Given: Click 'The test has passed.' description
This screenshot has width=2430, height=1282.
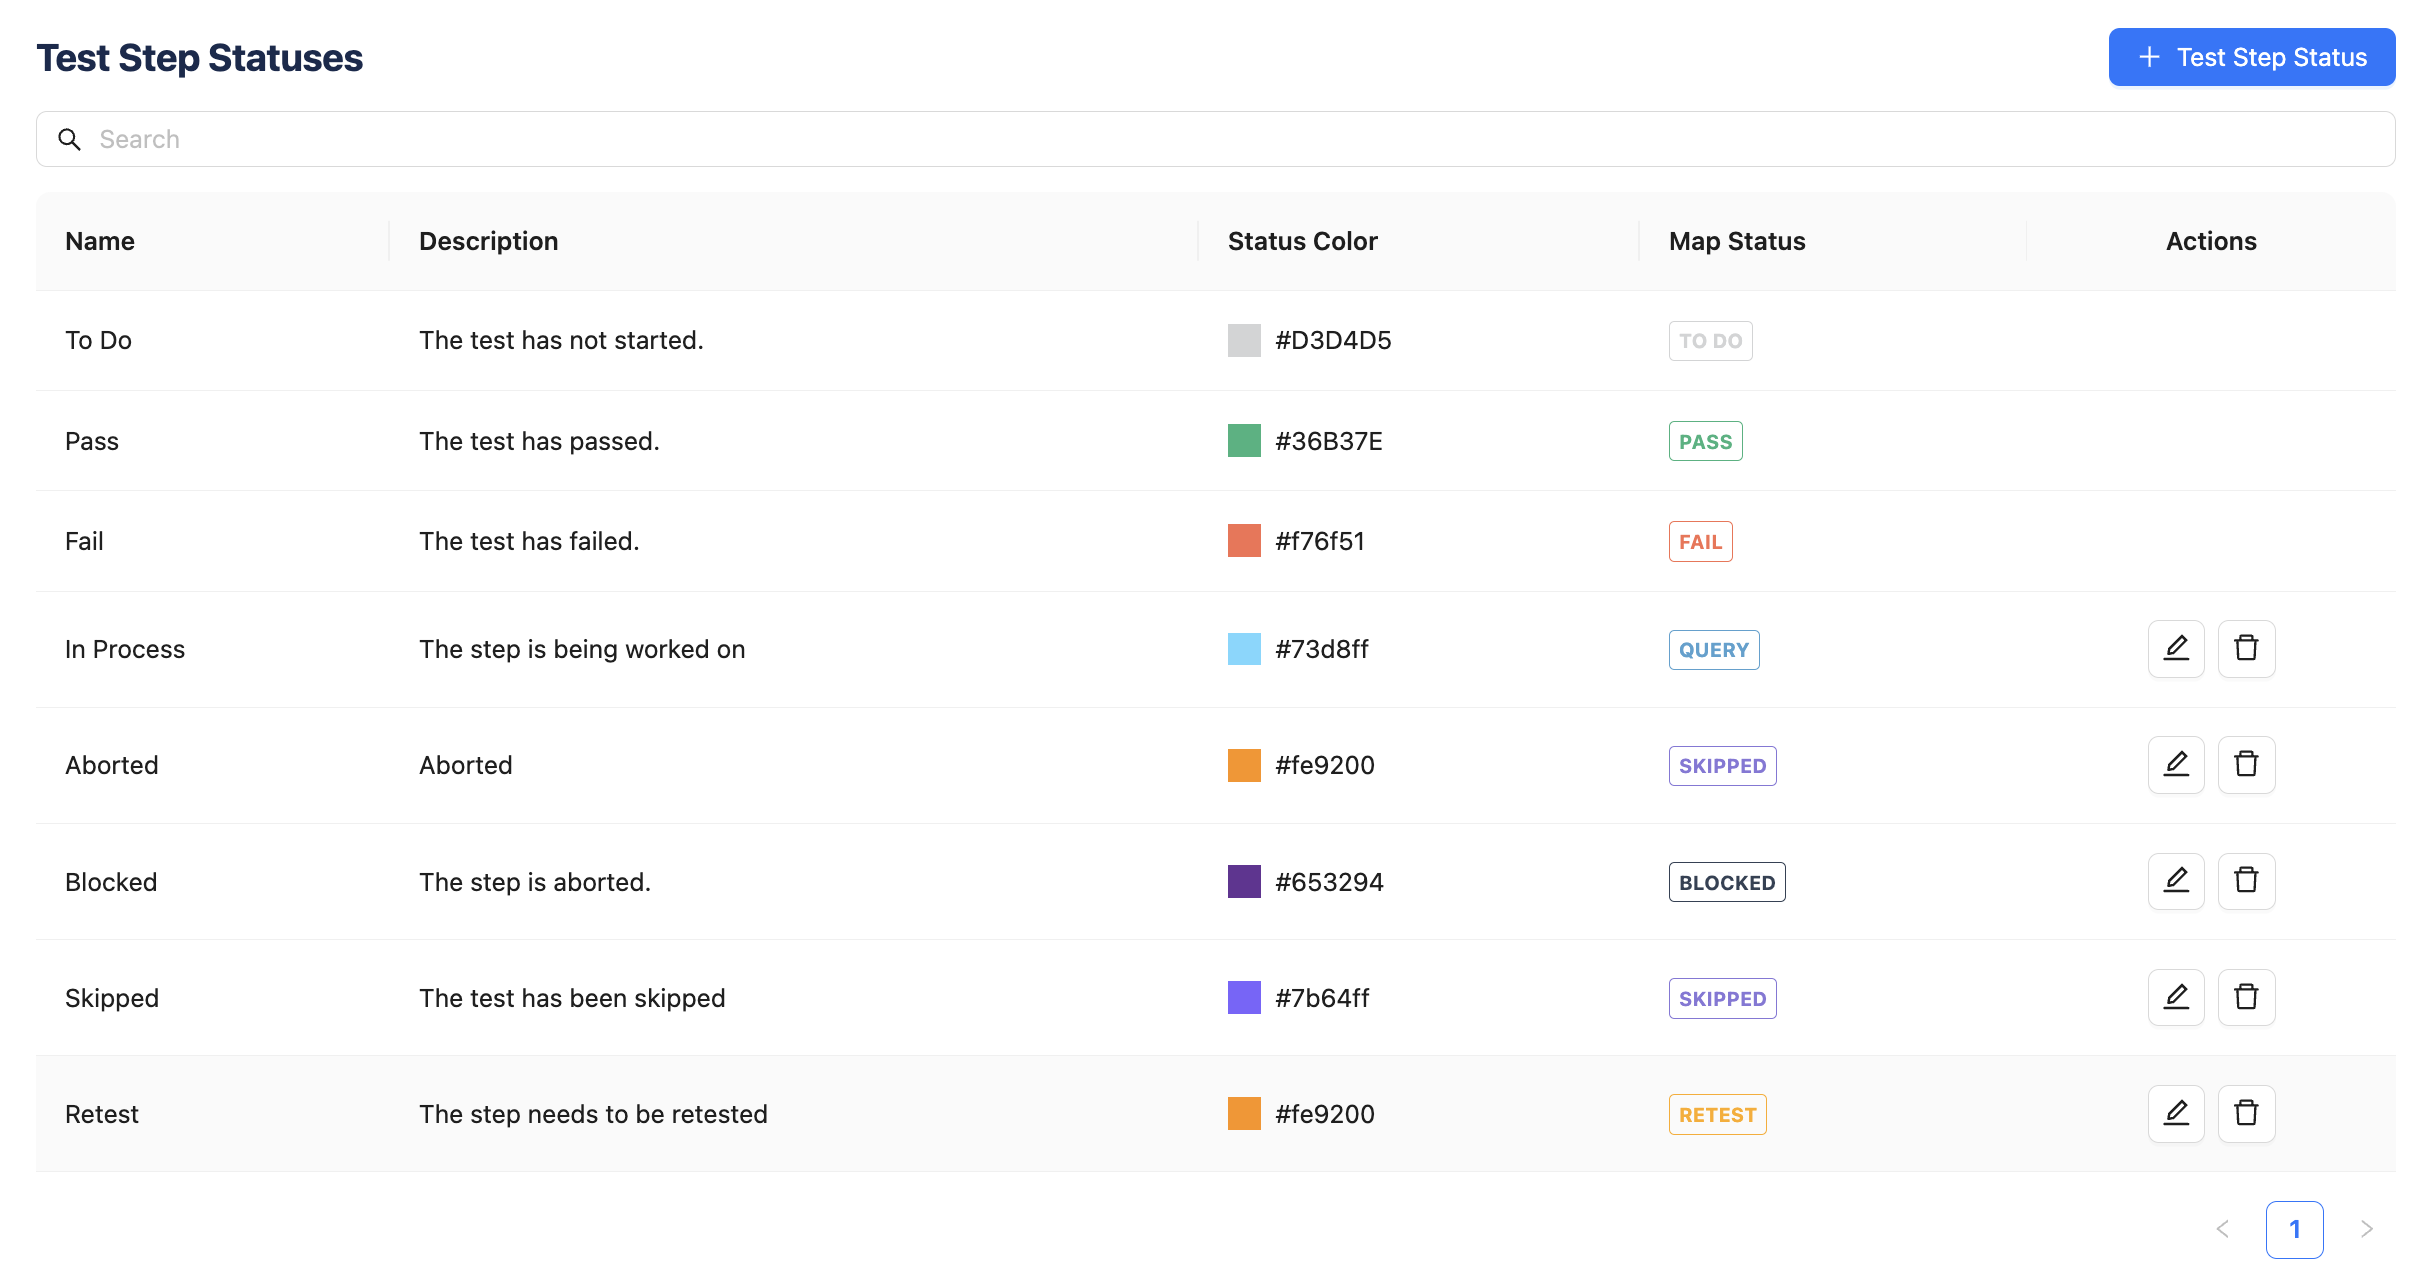Looking at the screenshot, I should click(539, 441).
